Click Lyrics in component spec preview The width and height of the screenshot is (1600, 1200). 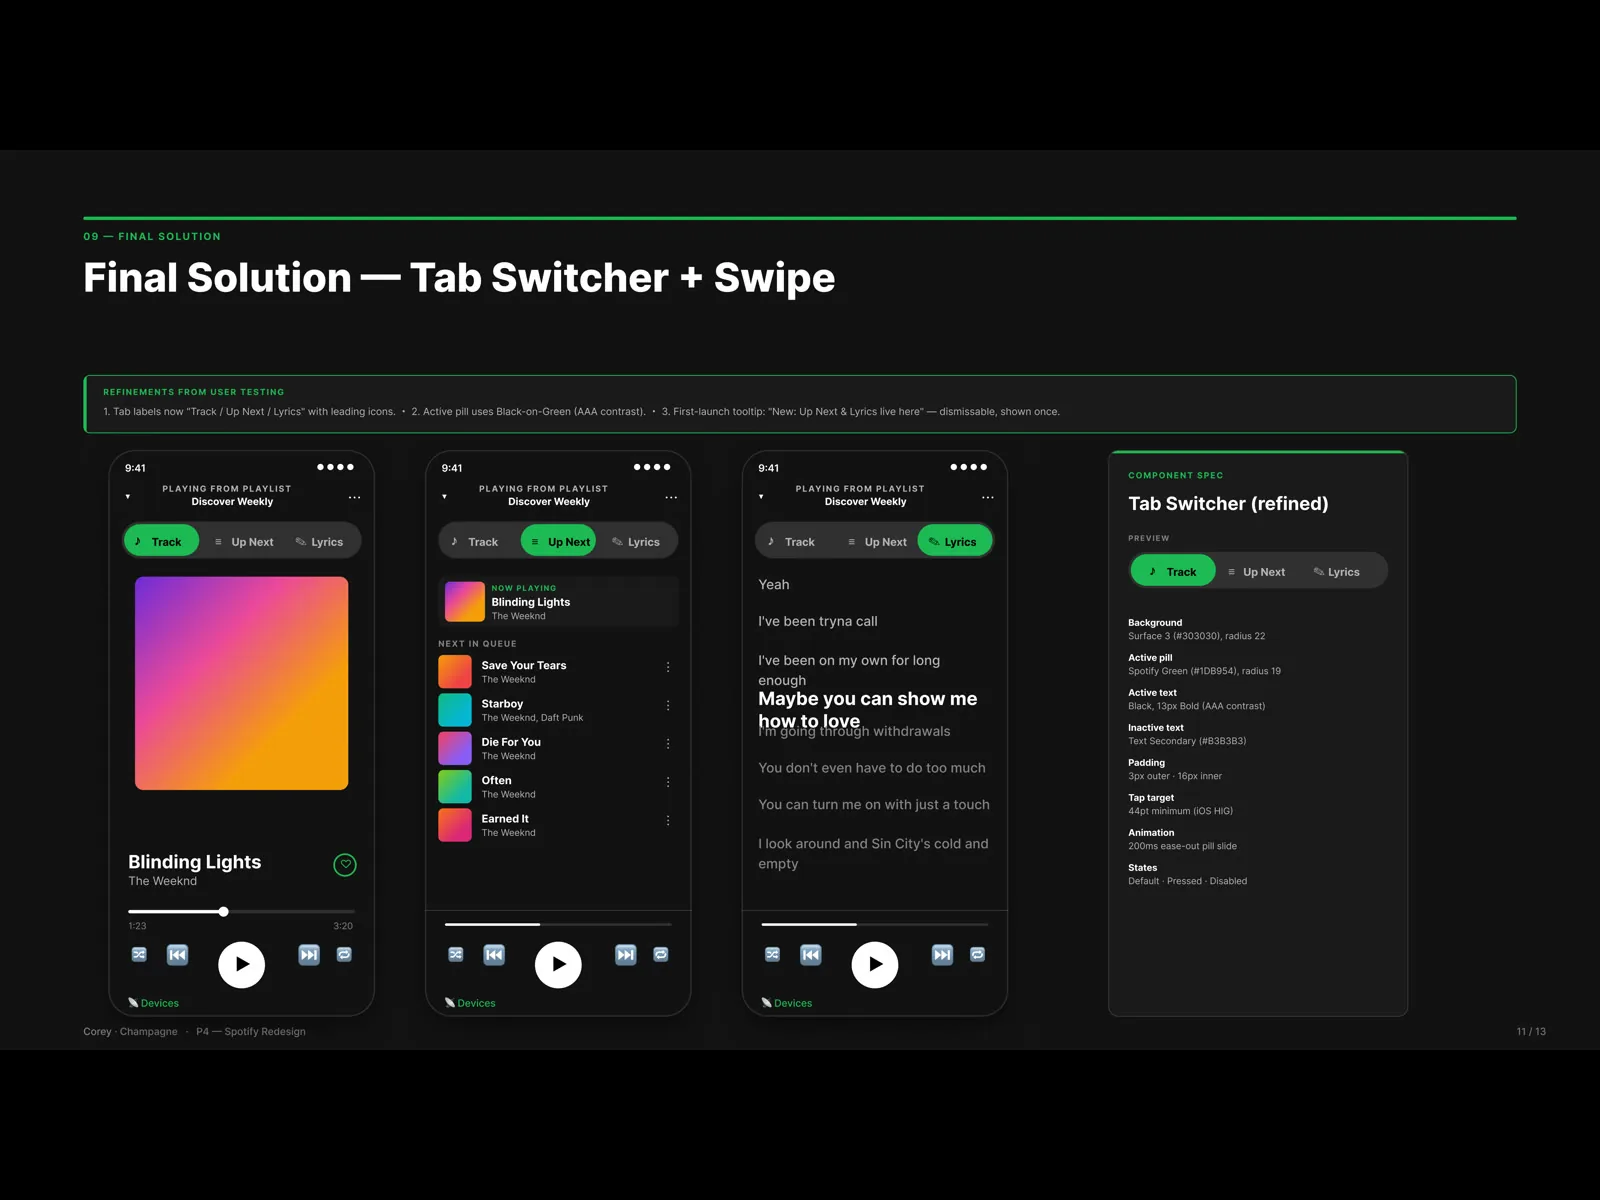1337,572
